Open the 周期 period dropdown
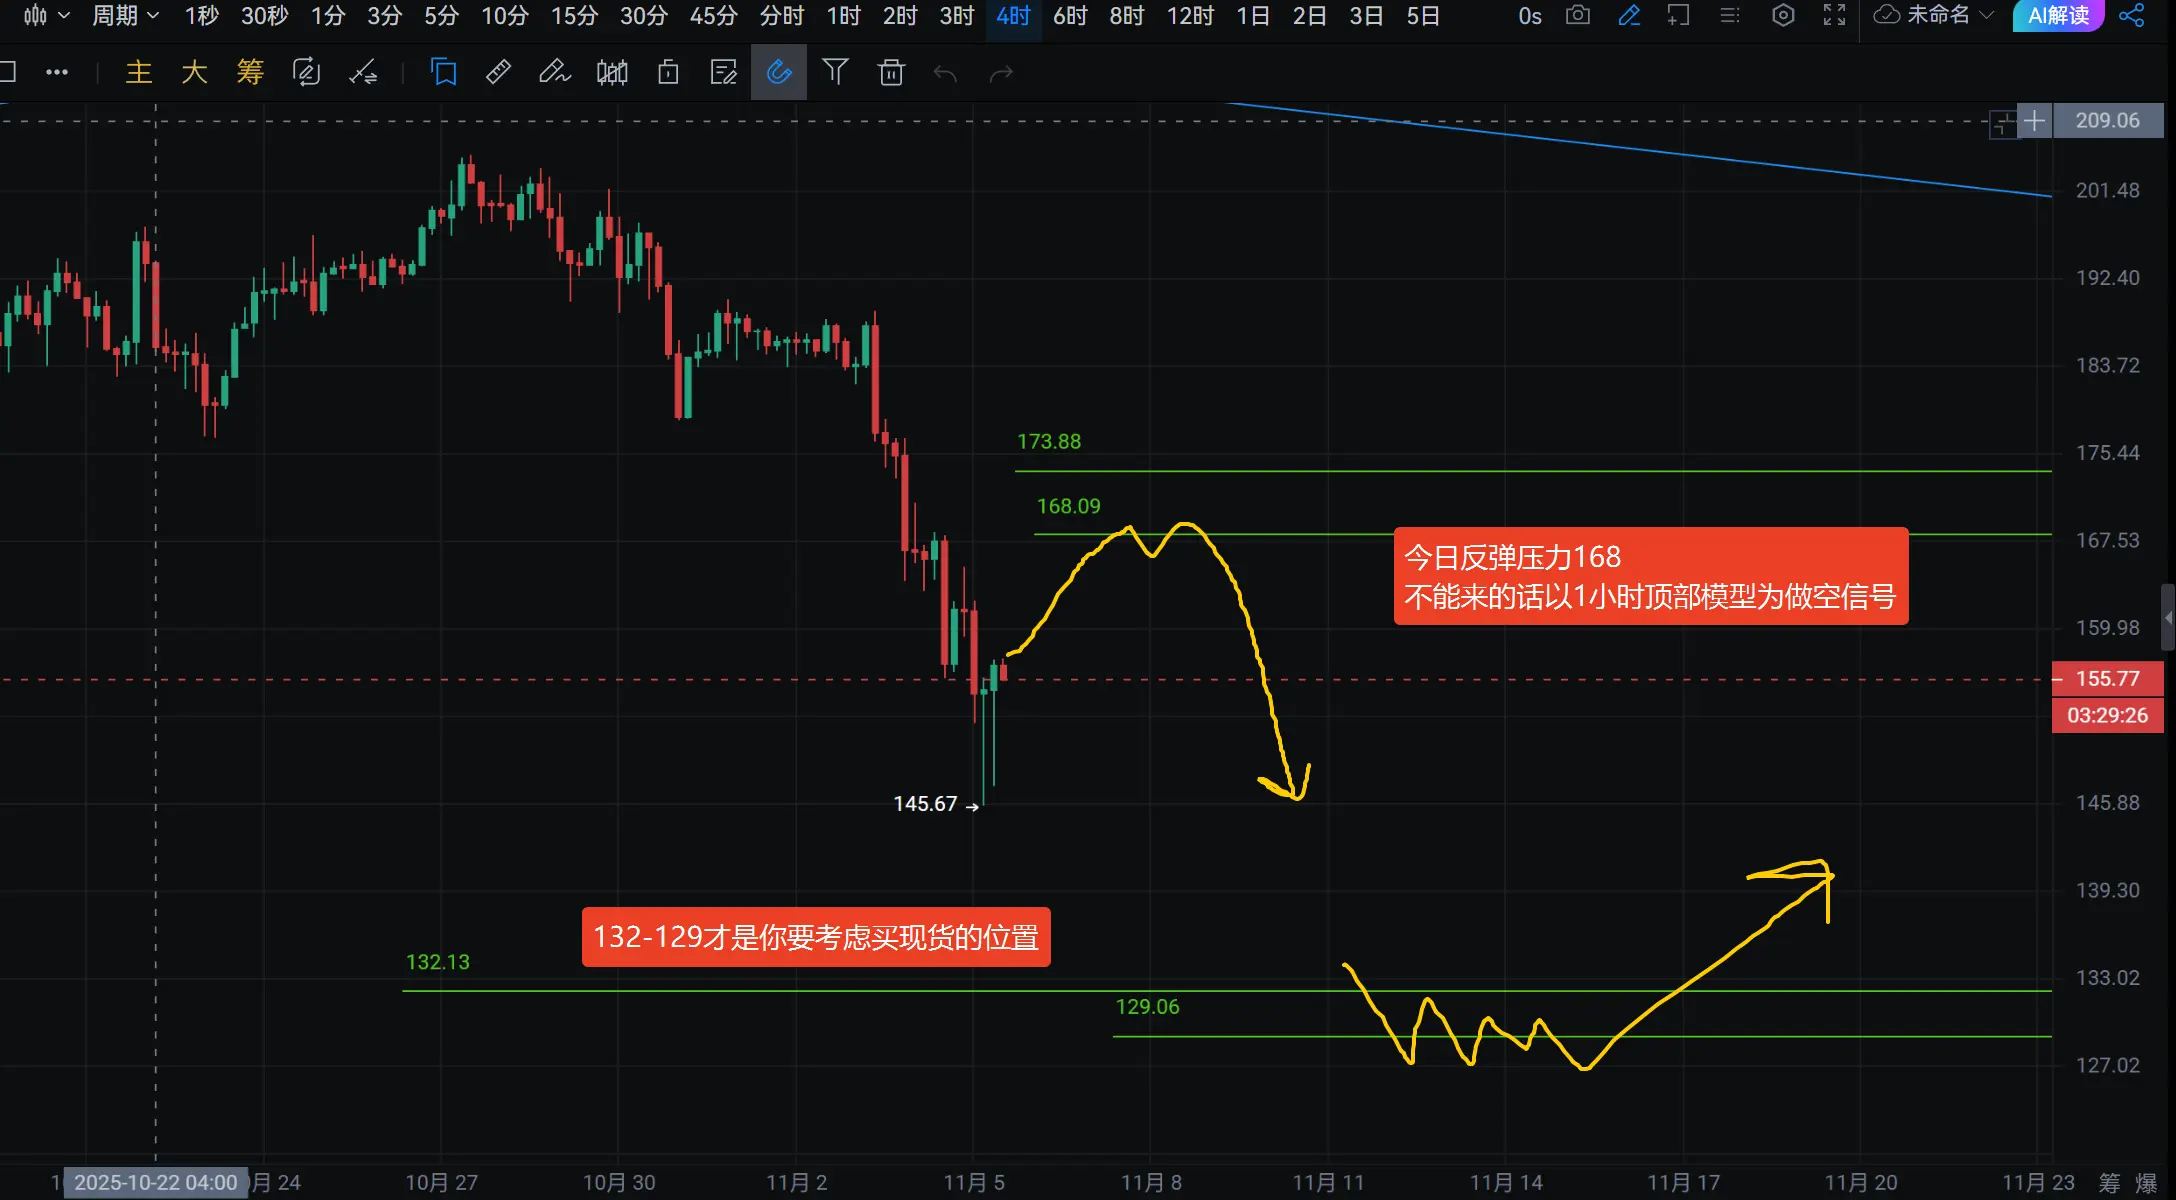 [125, 15]
